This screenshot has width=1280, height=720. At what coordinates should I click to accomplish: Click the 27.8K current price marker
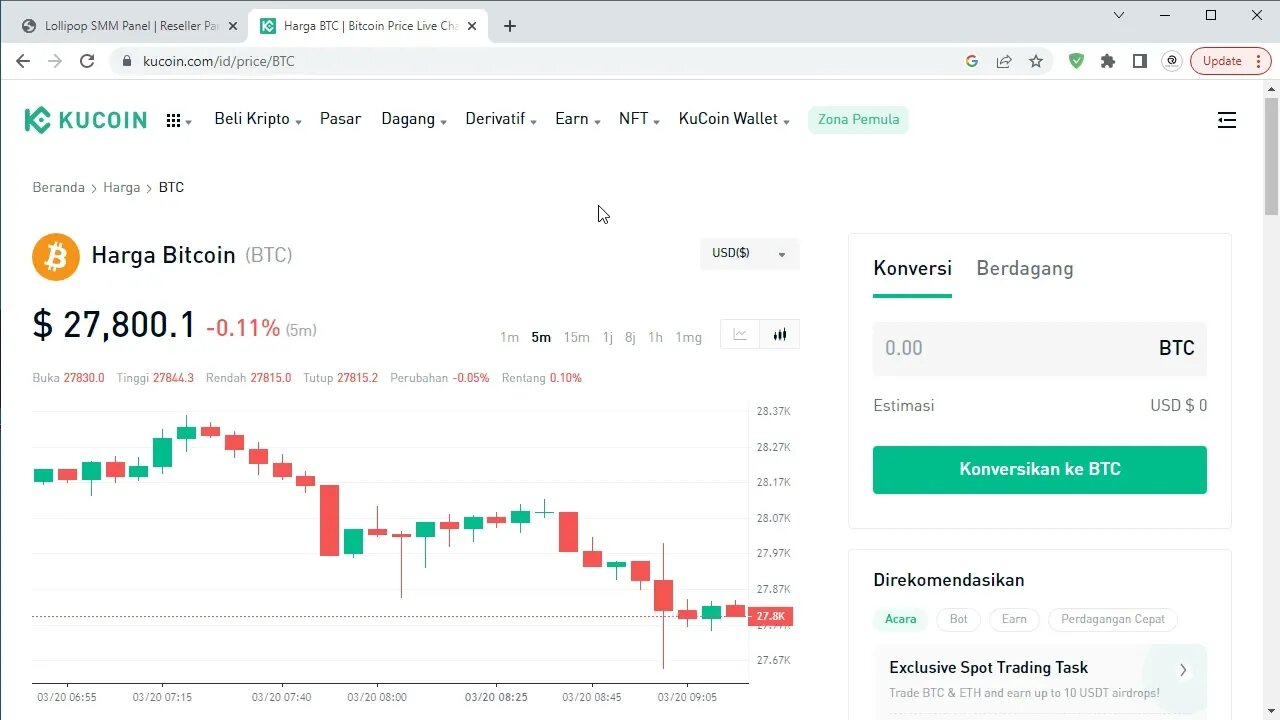pos(771,616)
